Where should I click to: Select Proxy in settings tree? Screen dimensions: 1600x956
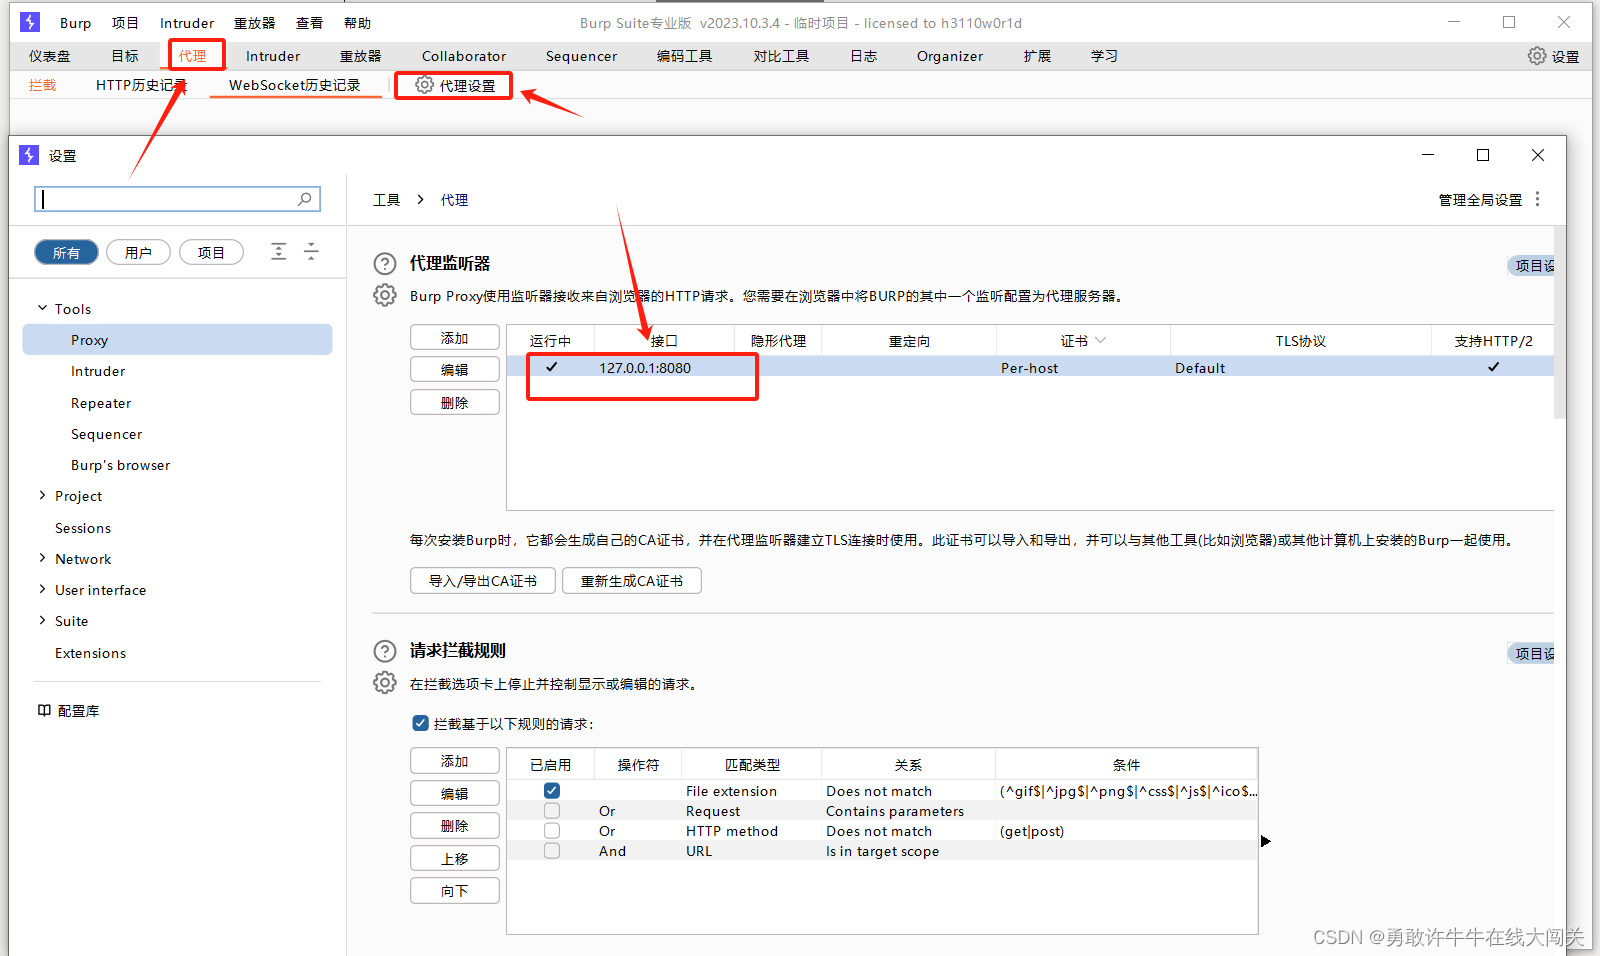177,340
